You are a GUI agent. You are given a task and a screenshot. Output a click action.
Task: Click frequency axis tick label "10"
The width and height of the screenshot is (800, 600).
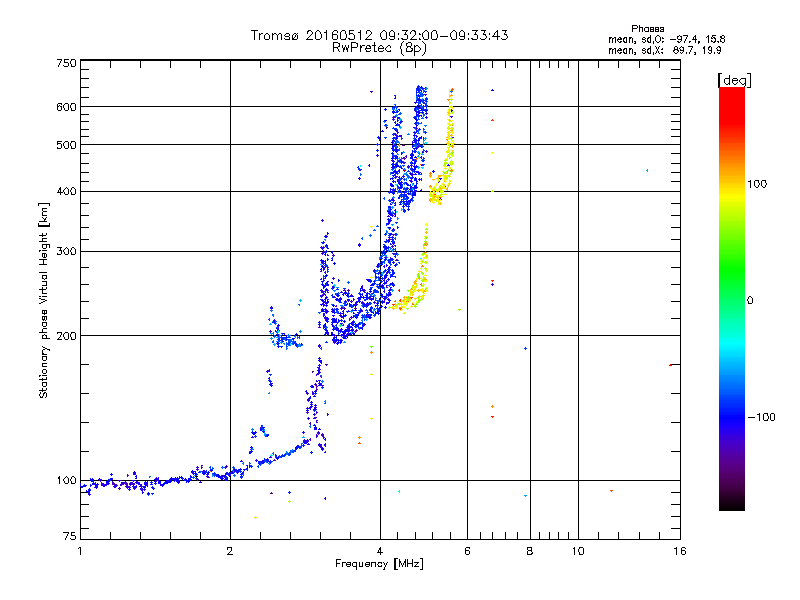[x=578, y=551]
